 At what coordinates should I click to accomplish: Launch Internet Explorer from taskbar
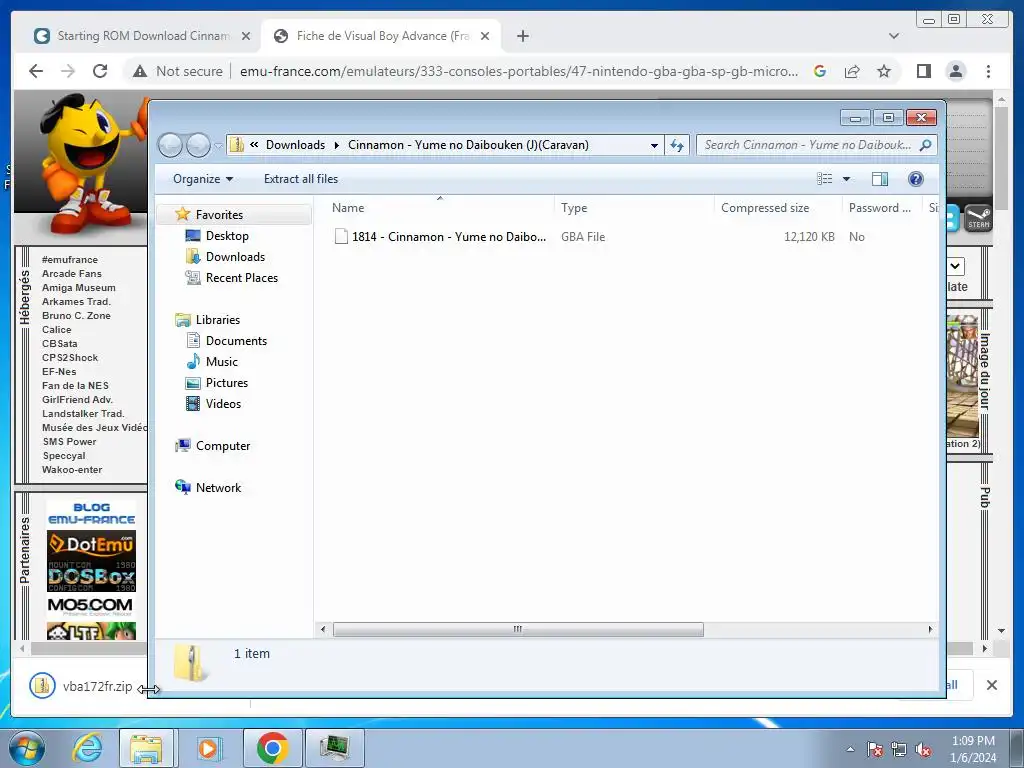87,748
